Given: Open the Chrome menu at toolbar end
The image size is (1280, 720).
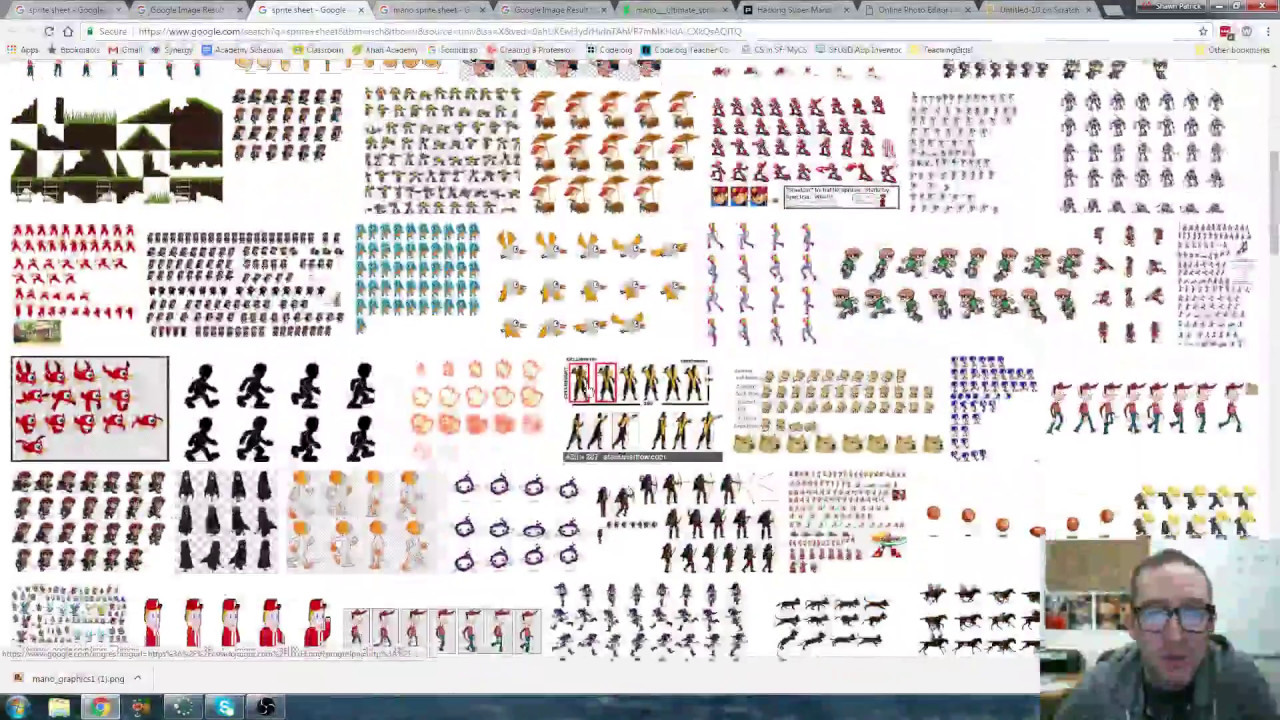Looking at the screenshot, I should (x=1266, y=31).
